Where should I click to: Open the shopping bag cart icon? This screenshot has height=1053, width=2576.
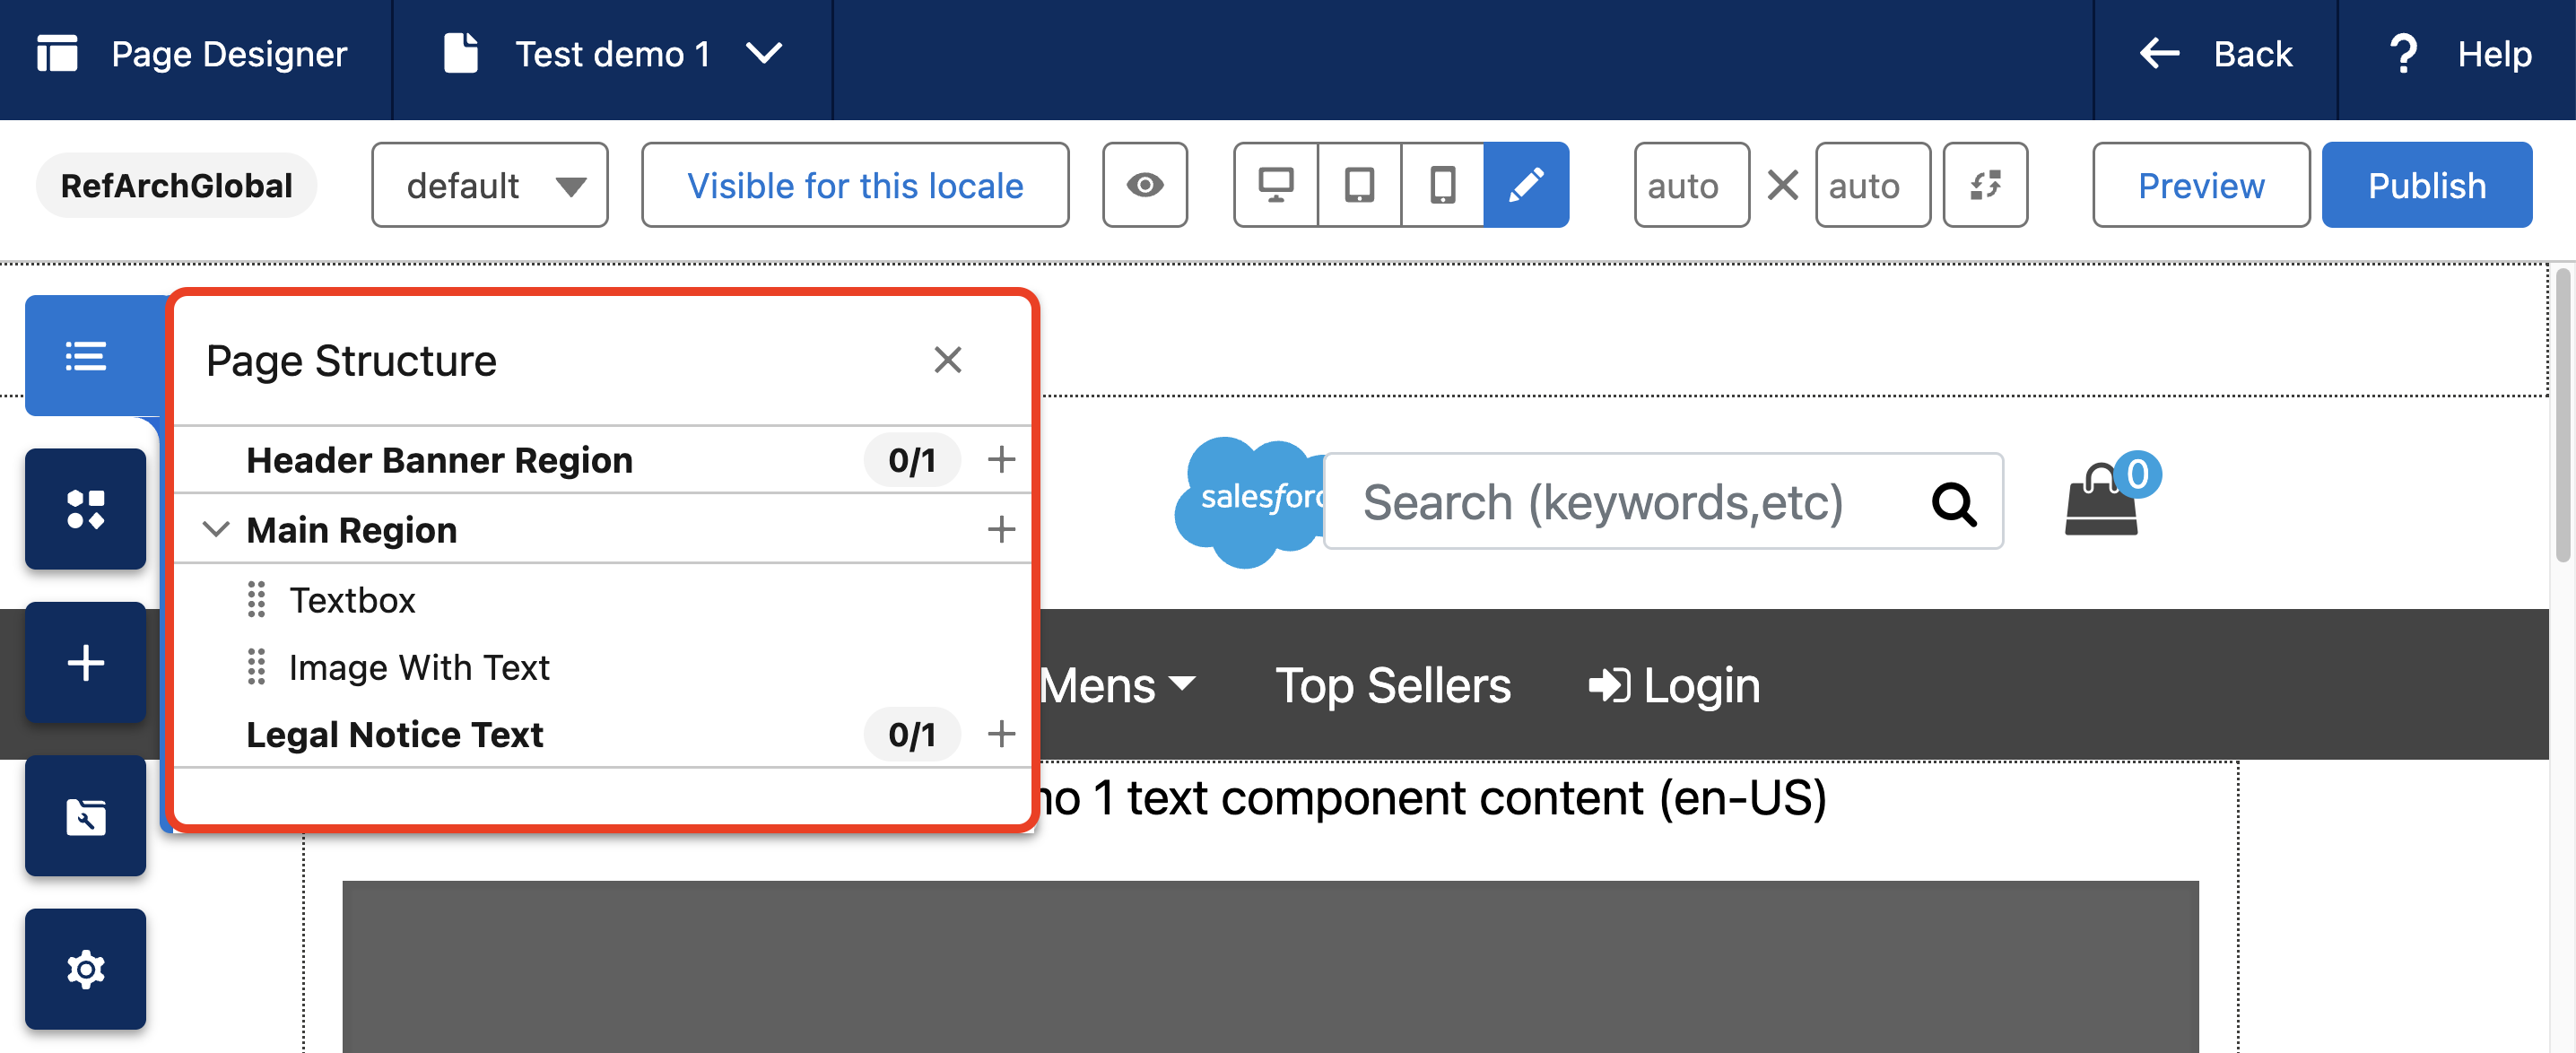pyautogui.click(x=2102, y=500)
